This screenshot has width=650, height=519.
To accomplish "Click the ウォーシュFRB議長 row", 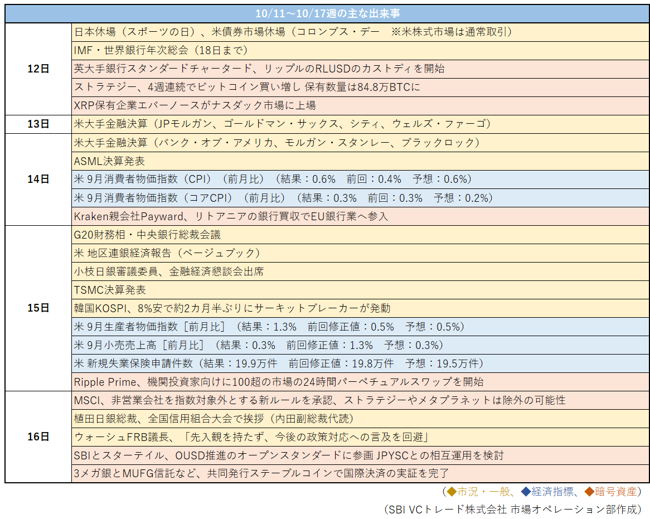I will pos(360,437).
